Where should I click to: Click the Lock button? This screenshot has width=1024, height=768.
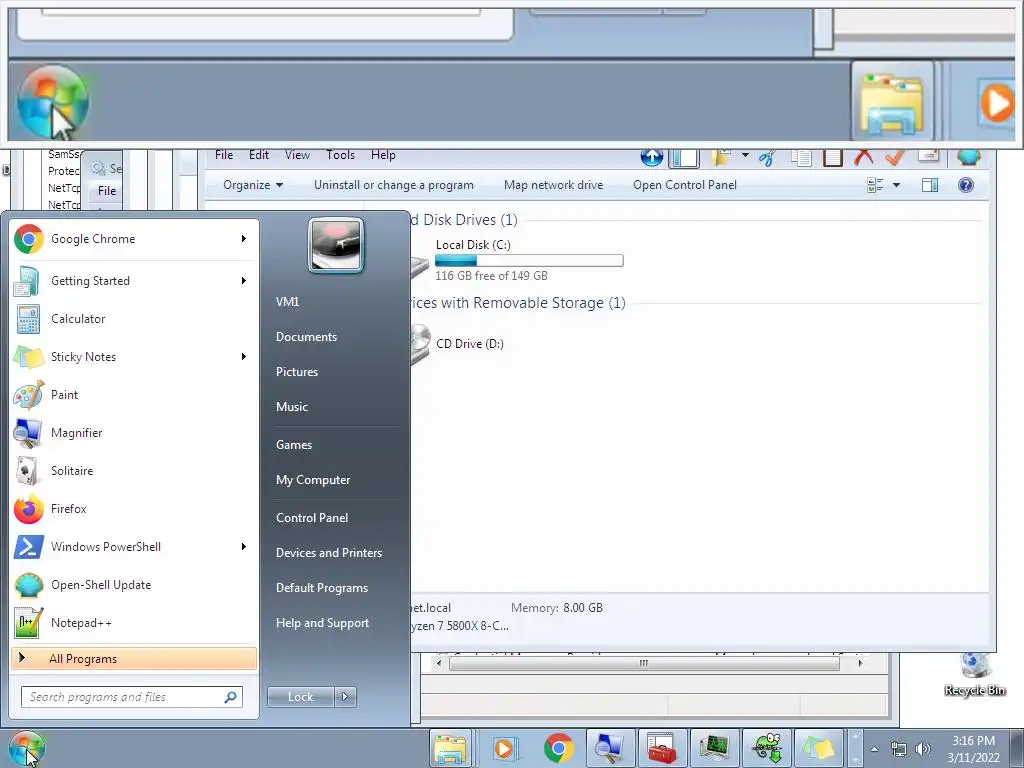pyautogui.click(x=301, y=697)
